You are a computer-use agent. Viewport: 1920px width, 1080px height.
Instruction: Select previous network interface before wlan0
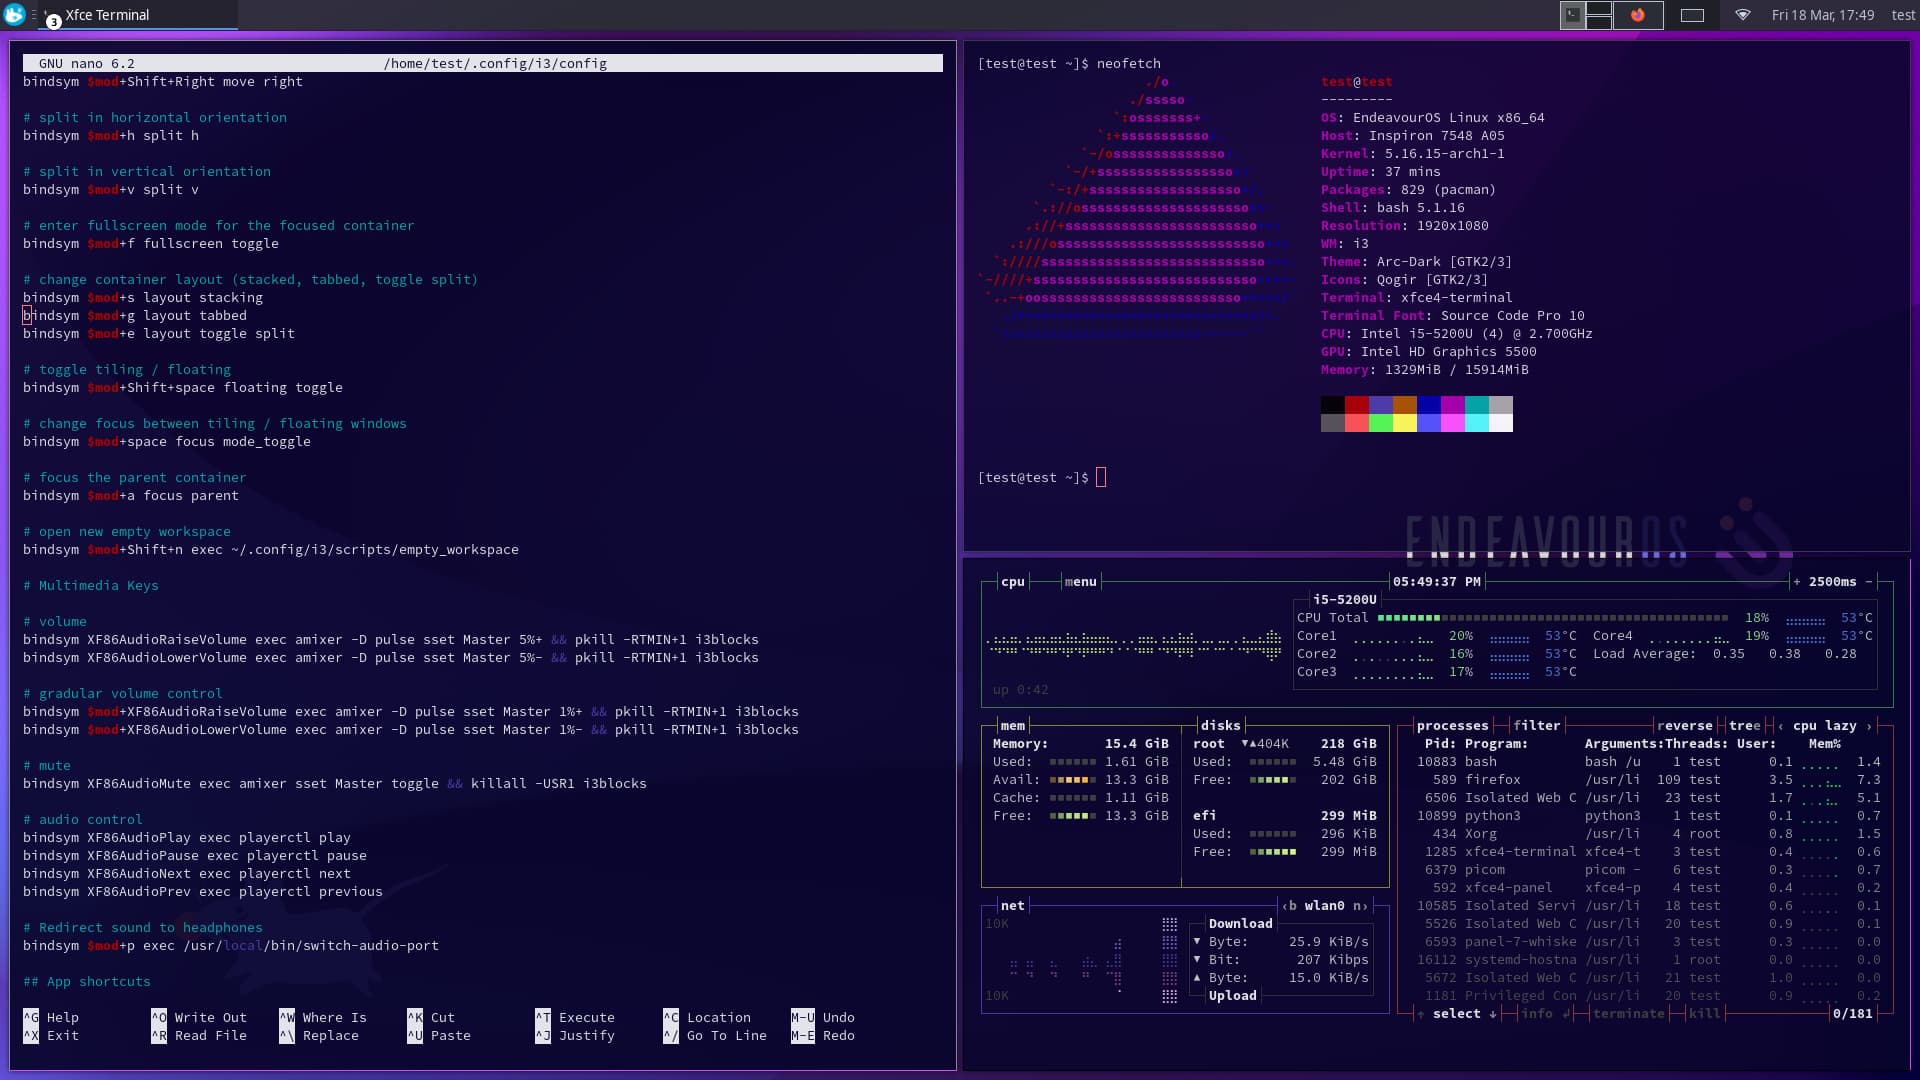pyautogui.click(x=1288, y=906)
